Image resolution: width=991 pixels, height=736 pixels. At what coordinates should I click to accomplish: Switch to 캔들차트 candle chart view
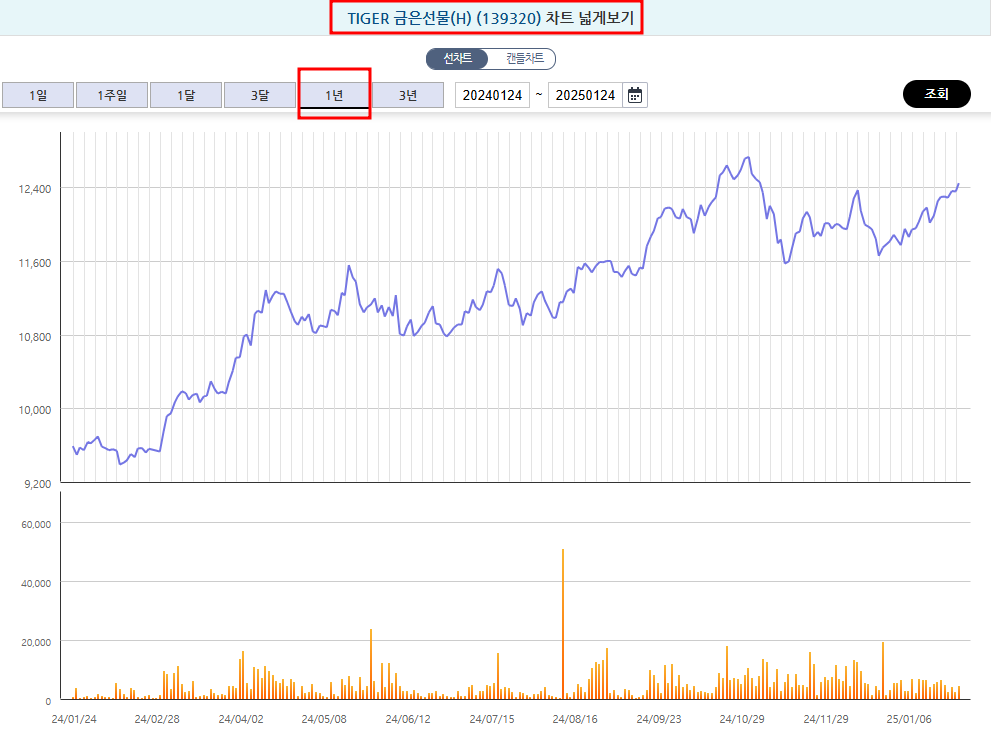point(524,59)
